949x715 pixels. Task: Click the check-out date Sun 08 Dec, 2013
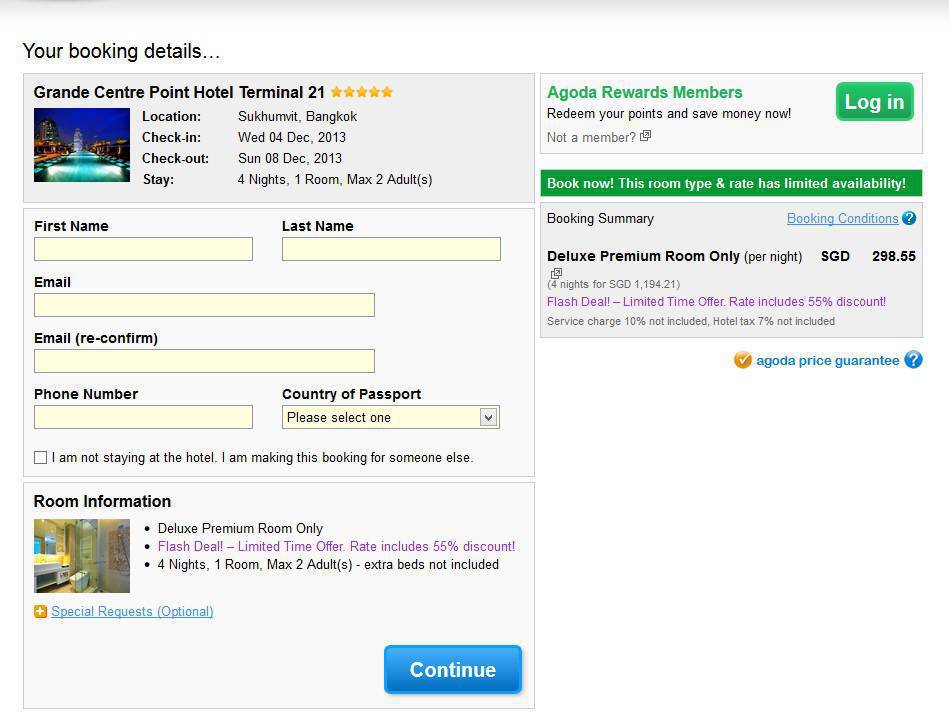click(290, 159)
